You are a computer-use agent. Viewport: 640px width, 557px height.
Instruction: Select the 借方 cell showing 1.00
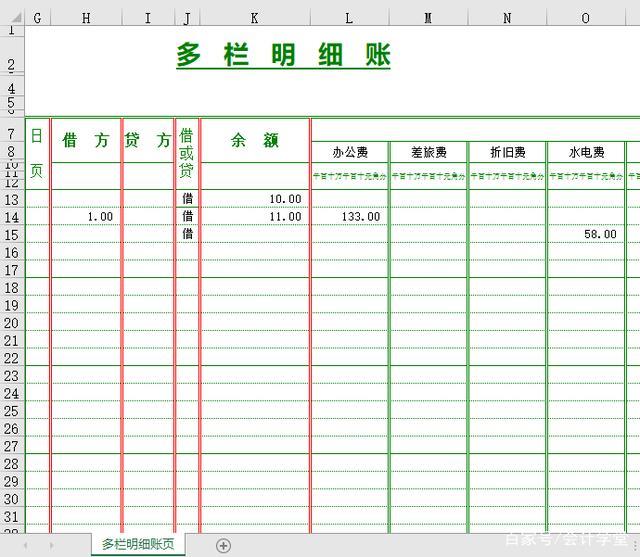pos(86,217)
